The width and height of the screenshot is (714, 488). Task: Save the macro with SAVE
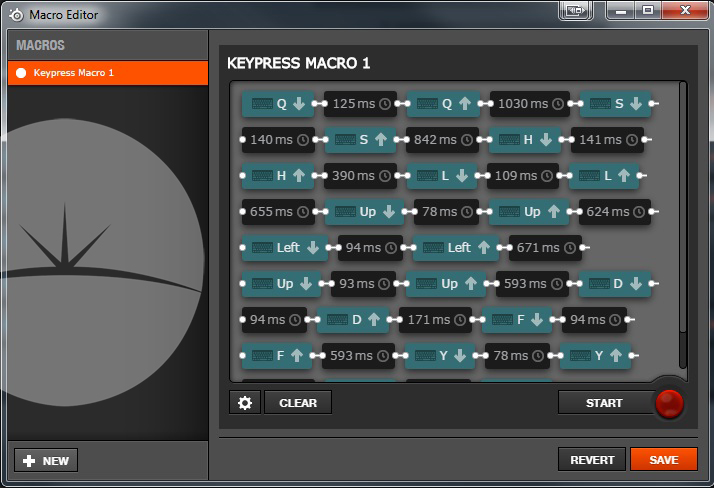coord(663,459)
